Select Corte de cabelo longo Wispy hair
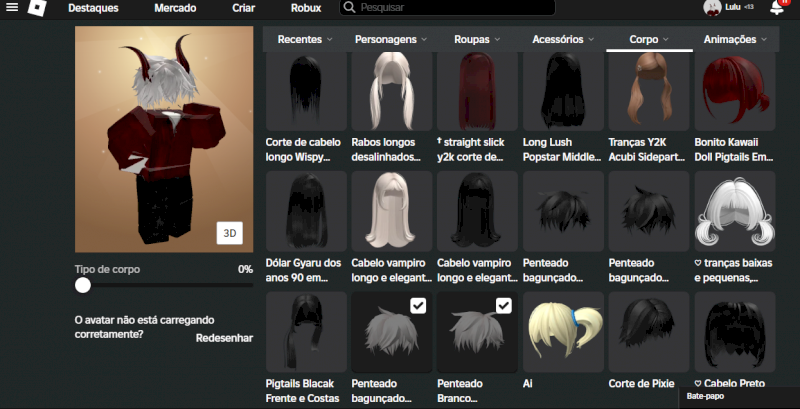The width and height of the screenshot is (800, 409). [x=306, y=91]
